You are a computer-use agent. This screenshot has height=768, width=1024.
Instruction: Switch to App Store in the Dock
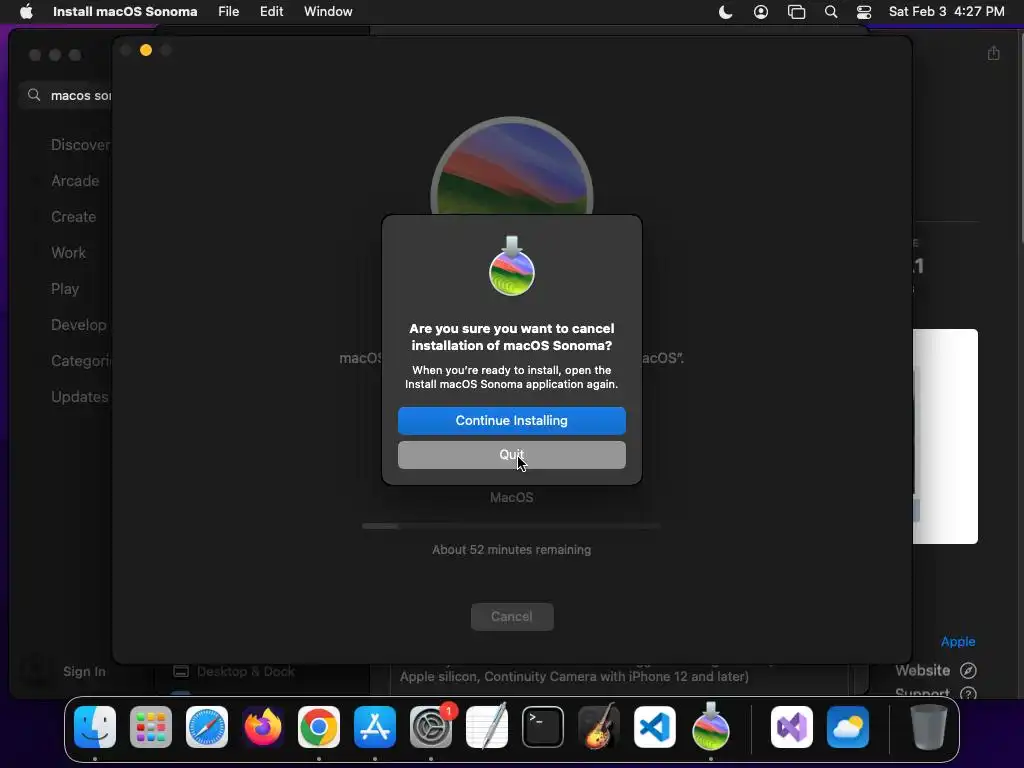click(375, 727)
